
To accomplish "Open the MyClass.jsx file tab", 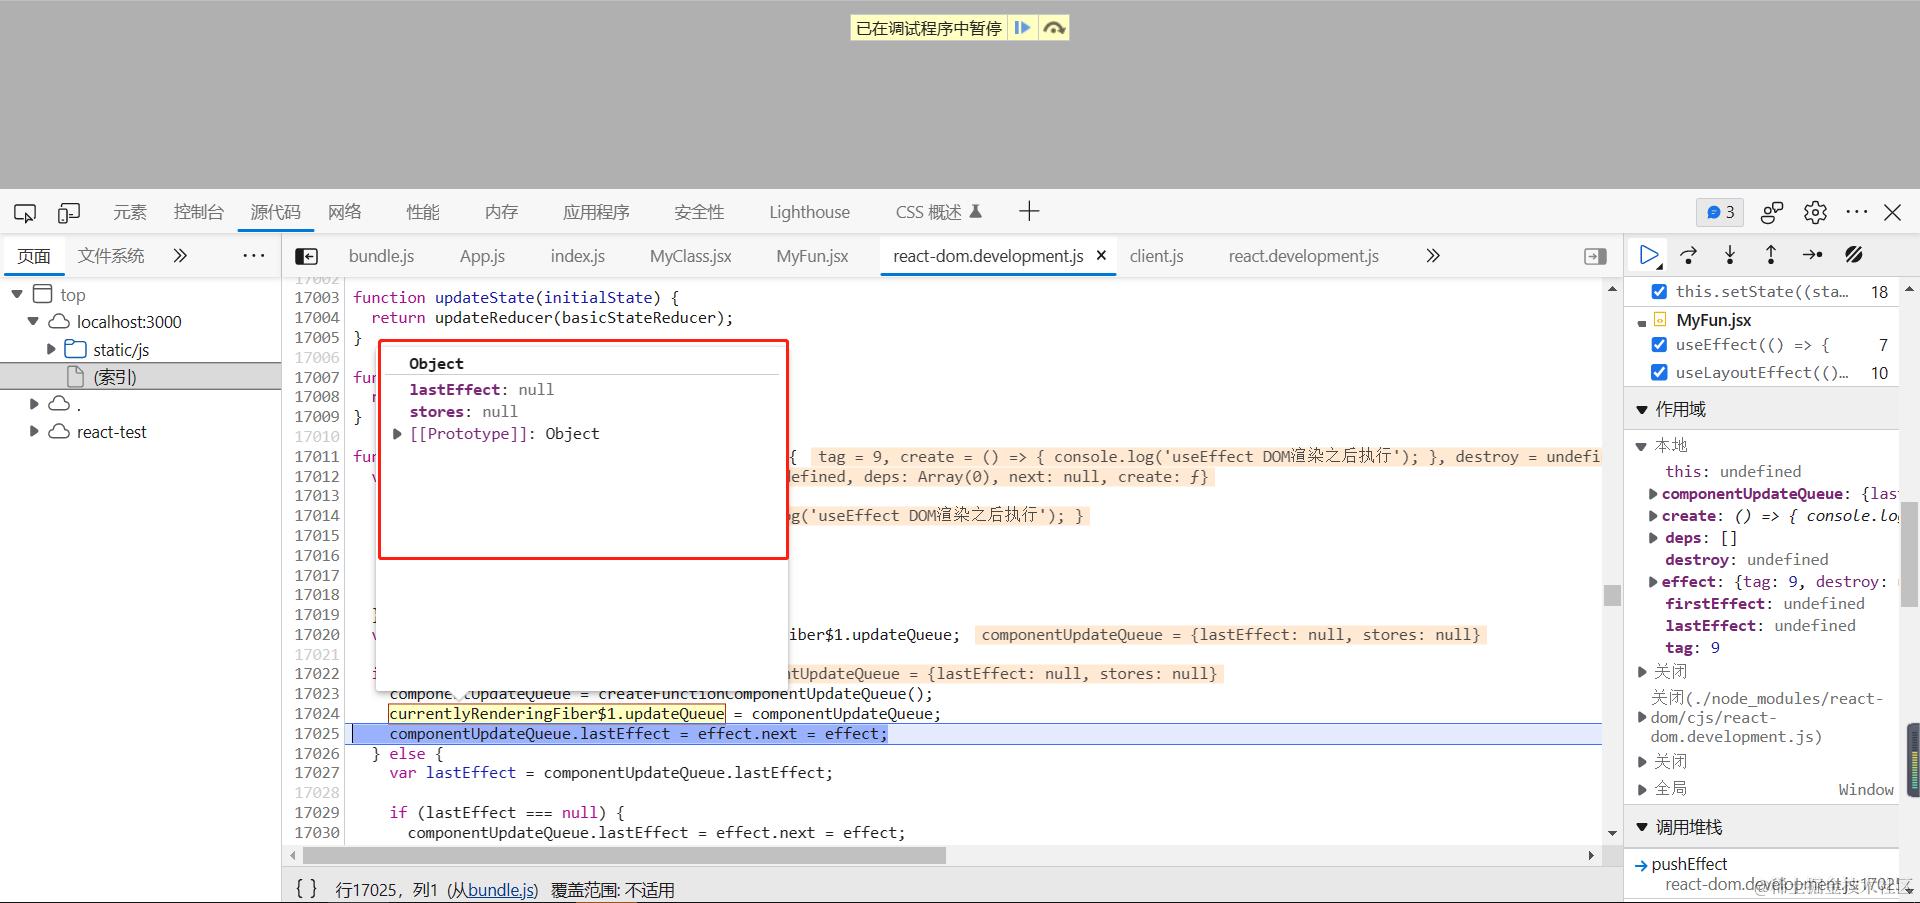I will (x=690, y=256).
